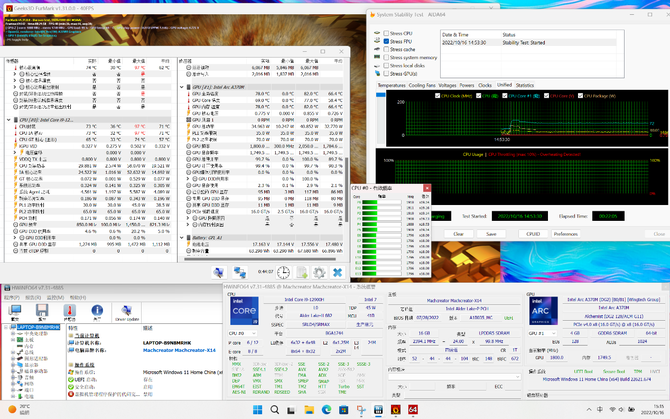Enable Stress local disks checkbox
This screenshot has width=670, height=419.
pyautogui.click(x=386, y=65)
